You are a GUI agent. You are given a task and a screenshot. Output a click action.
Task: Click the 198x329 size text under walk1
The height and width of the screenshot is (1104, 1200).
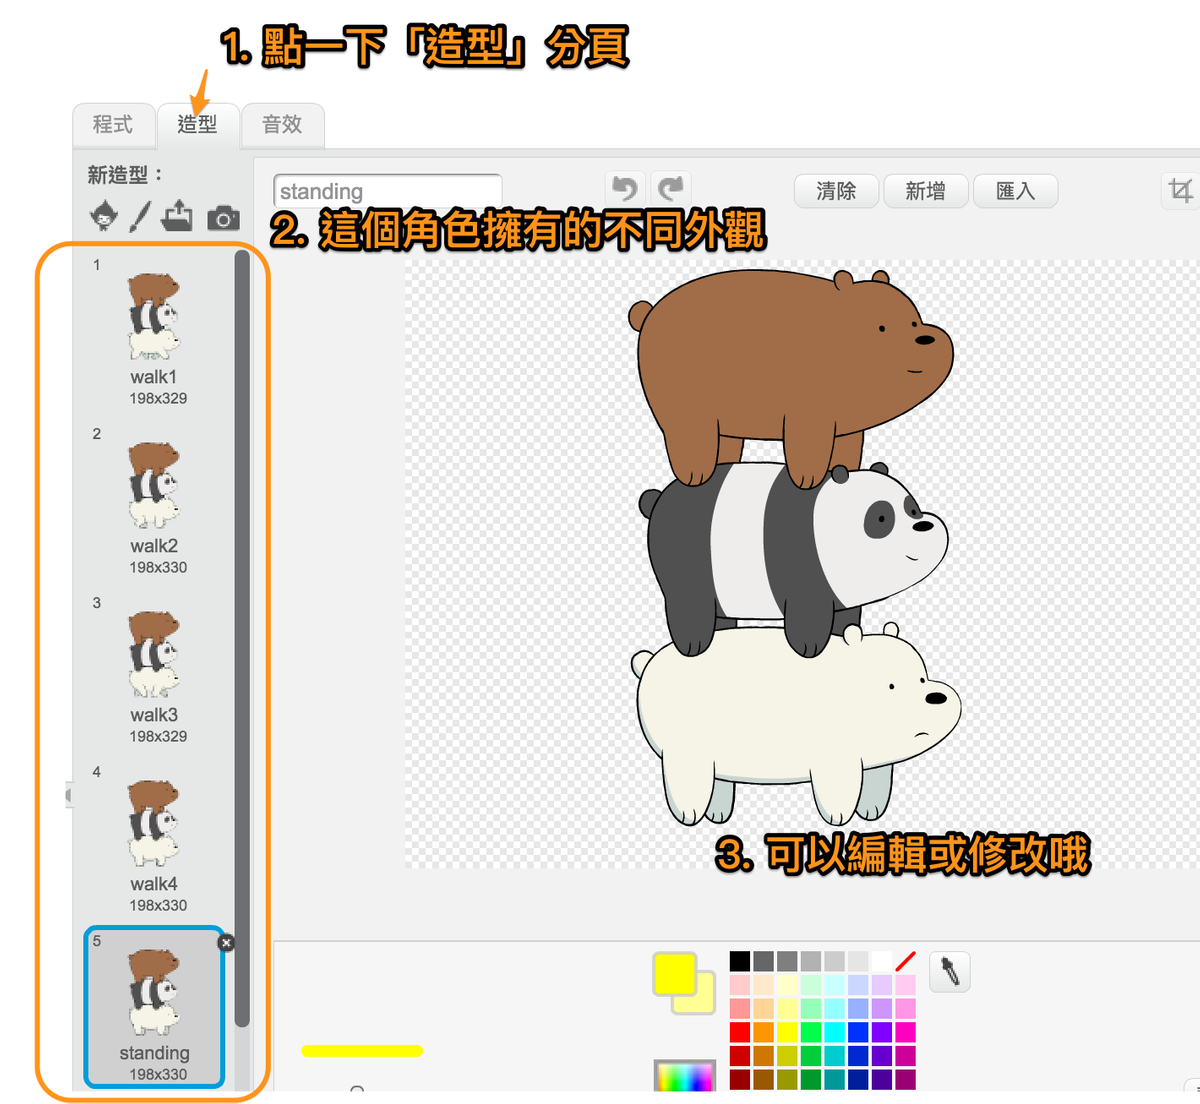pyautogui.click(x=158, y=398)
